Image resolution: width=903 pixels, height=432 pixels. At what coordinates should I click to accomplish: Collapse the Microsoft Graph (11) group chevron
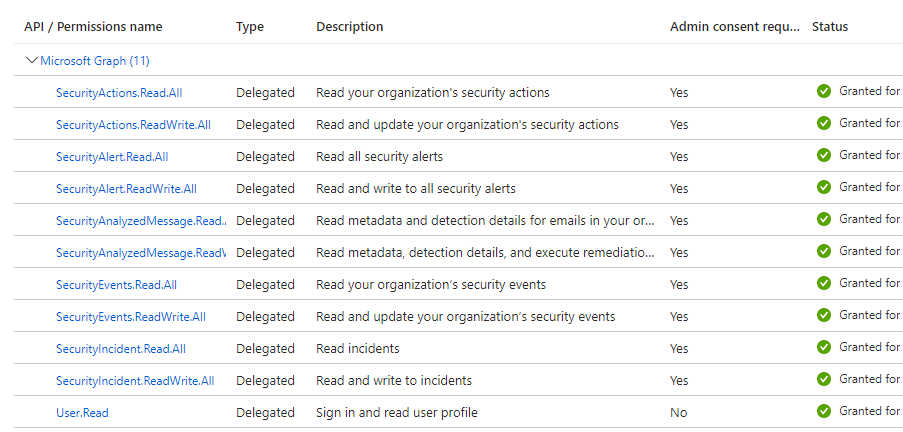coord(32,60)
